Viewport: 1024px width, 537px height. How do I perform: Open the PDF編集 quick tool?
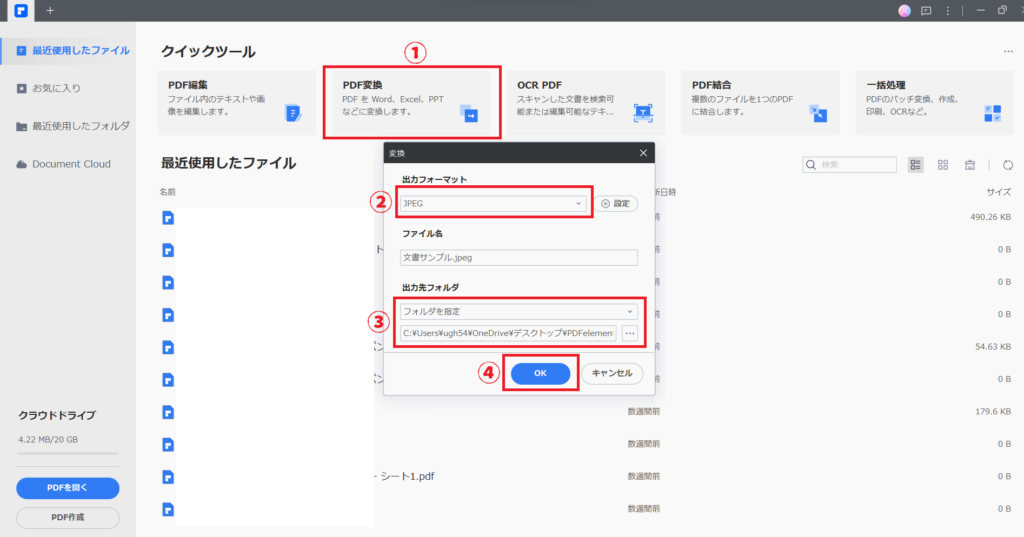[x=236, y=101]
